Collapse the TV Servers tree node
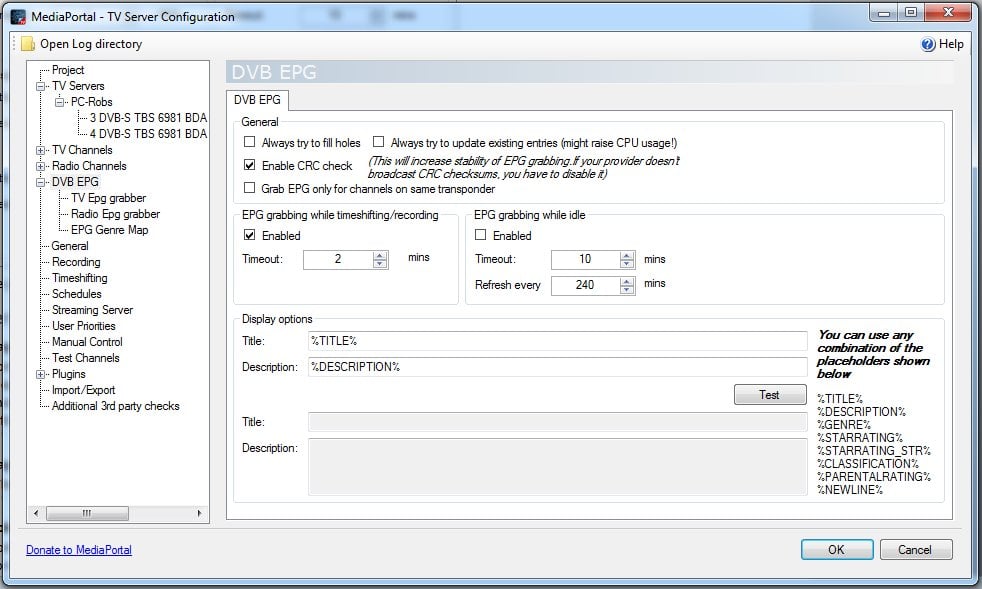 [41, 86]
